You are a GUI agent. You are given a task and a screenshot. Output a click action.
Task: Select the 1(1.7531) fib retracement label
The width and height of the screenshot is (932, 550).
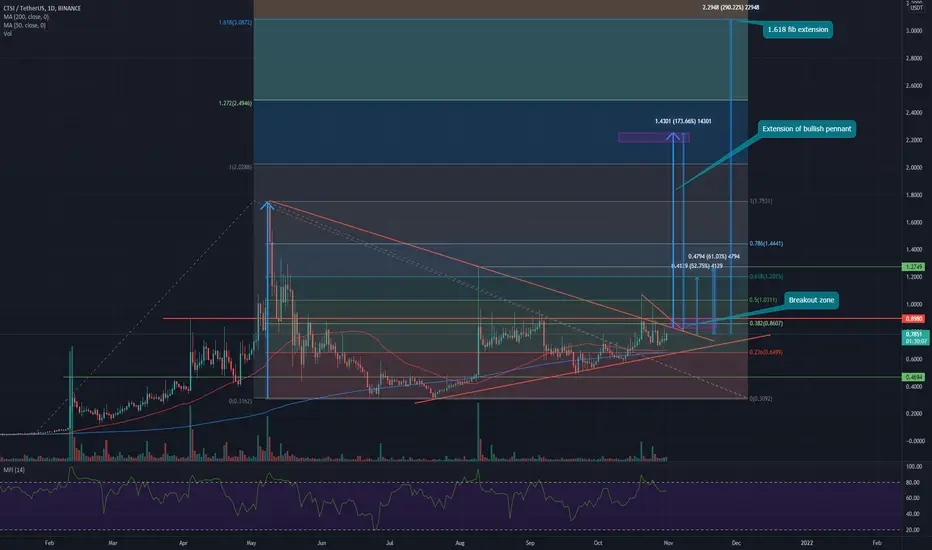pyautogui.click(x=761, y=202)
